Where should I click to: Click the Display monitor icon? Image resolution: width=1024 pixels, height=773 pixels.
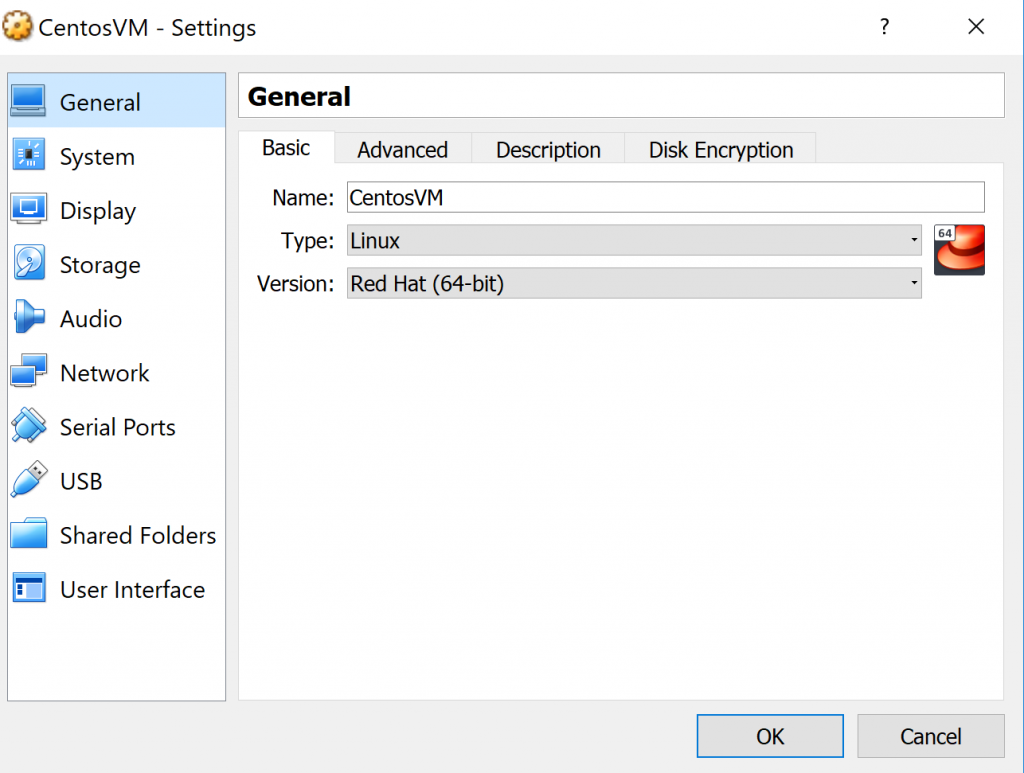tap(28, 209)
